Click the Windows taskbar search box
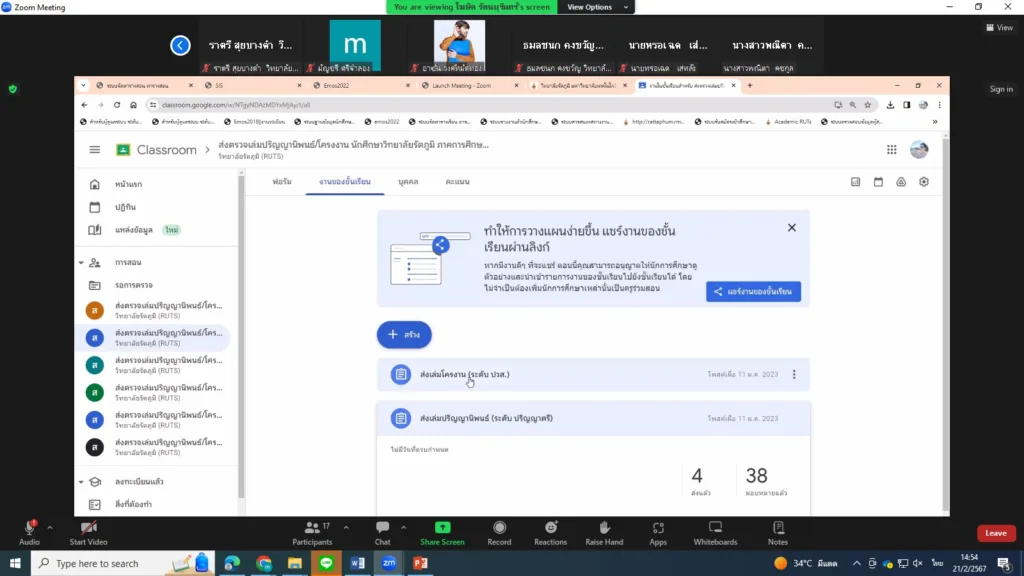Viewport: 1024px width, 576px height. point(123,563)
